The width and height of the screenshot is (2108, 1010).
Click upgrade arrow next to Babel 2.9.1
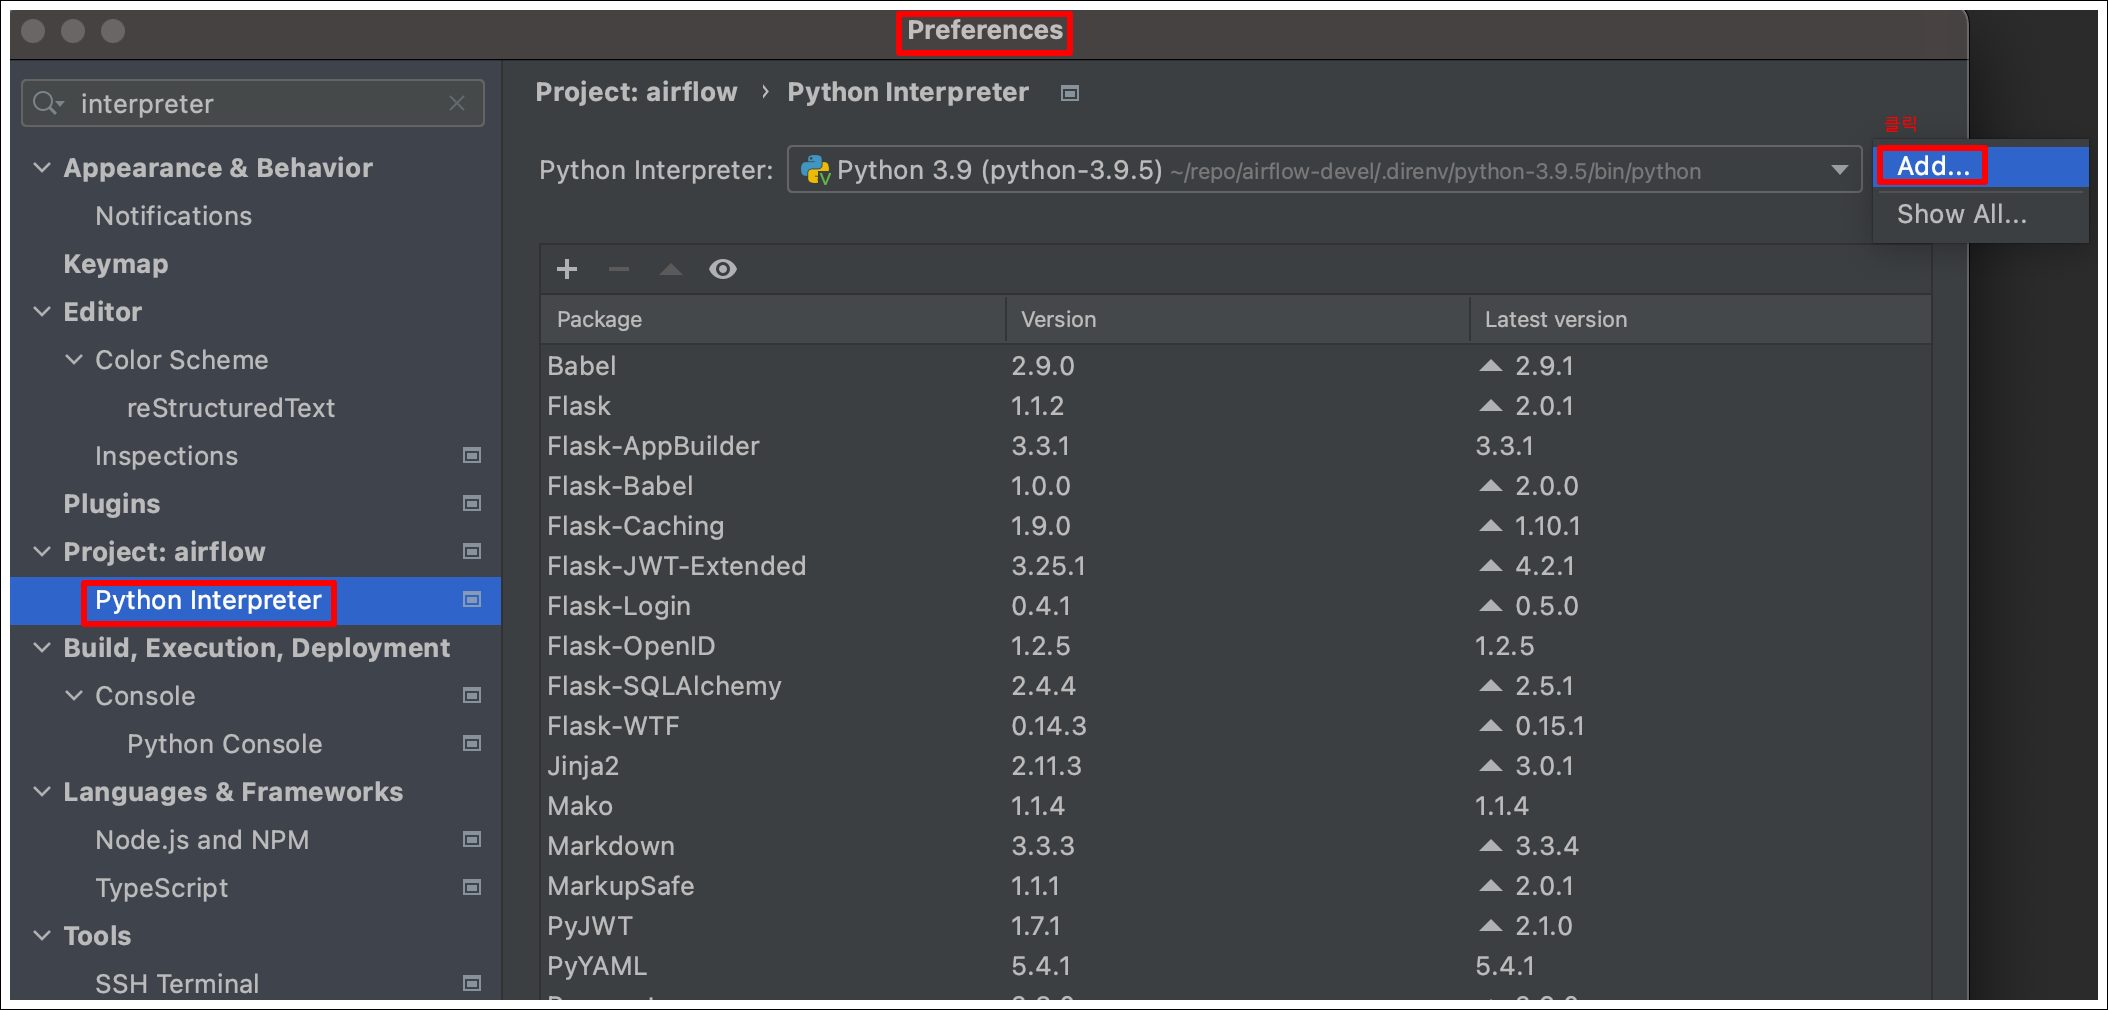[1490, 366]
